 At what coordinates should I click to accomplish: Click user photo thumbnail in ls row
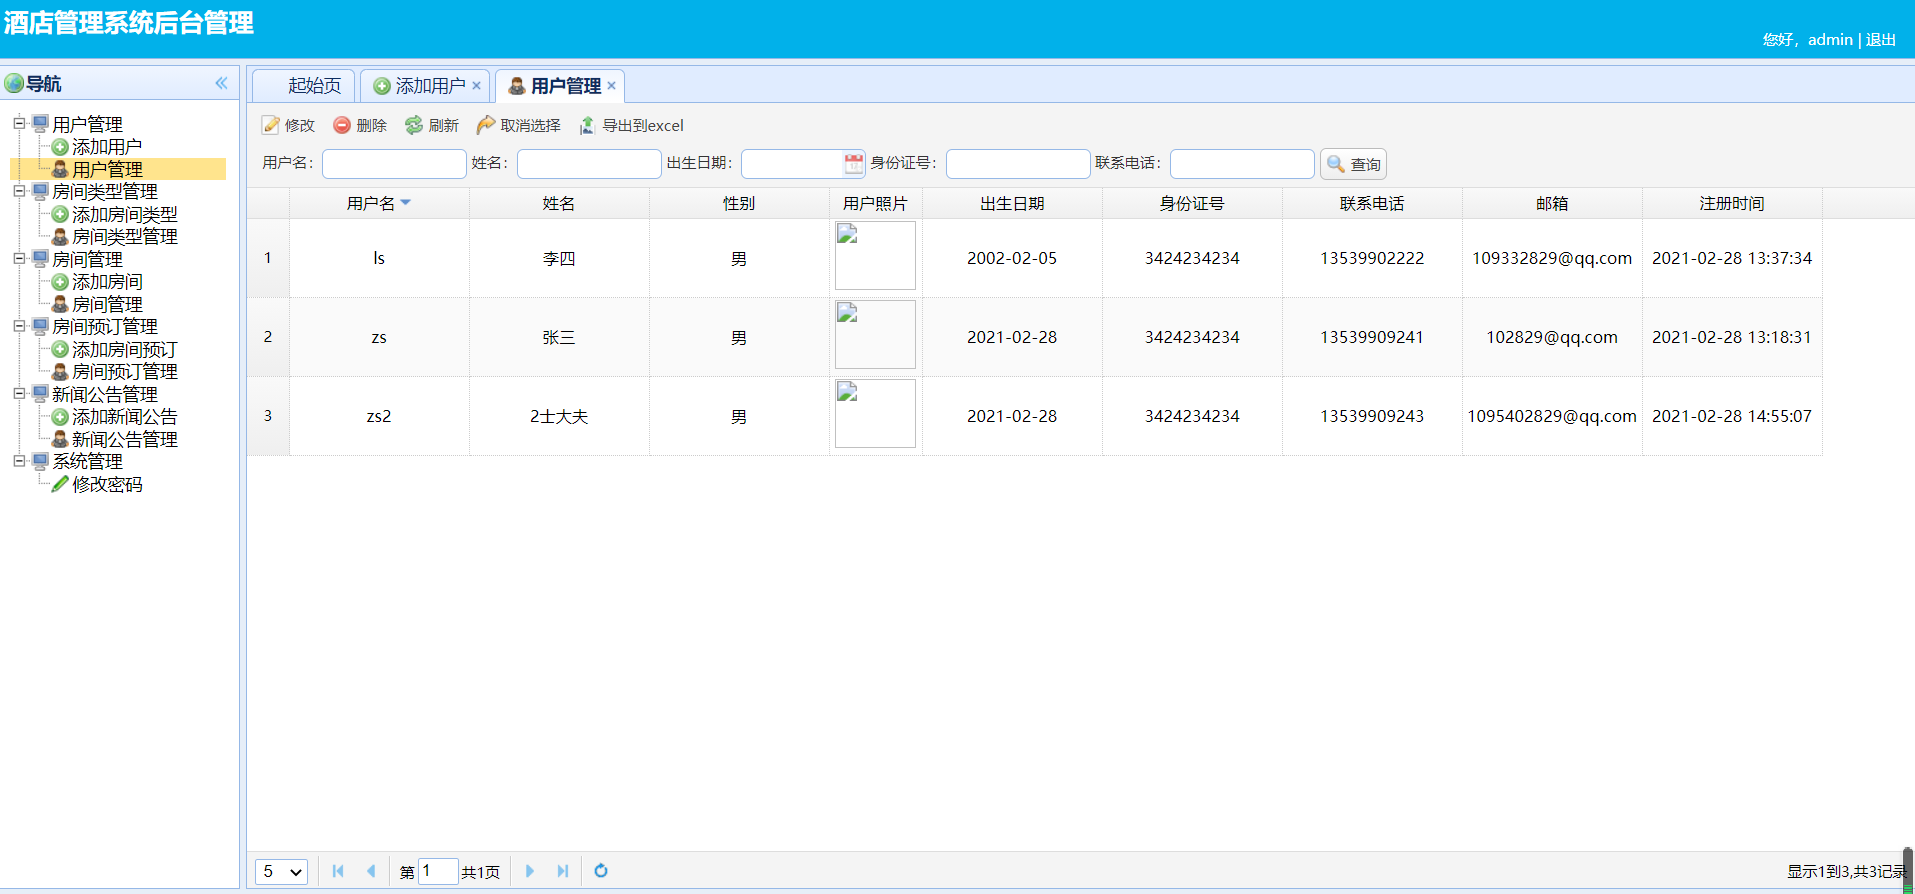(875, 256)
